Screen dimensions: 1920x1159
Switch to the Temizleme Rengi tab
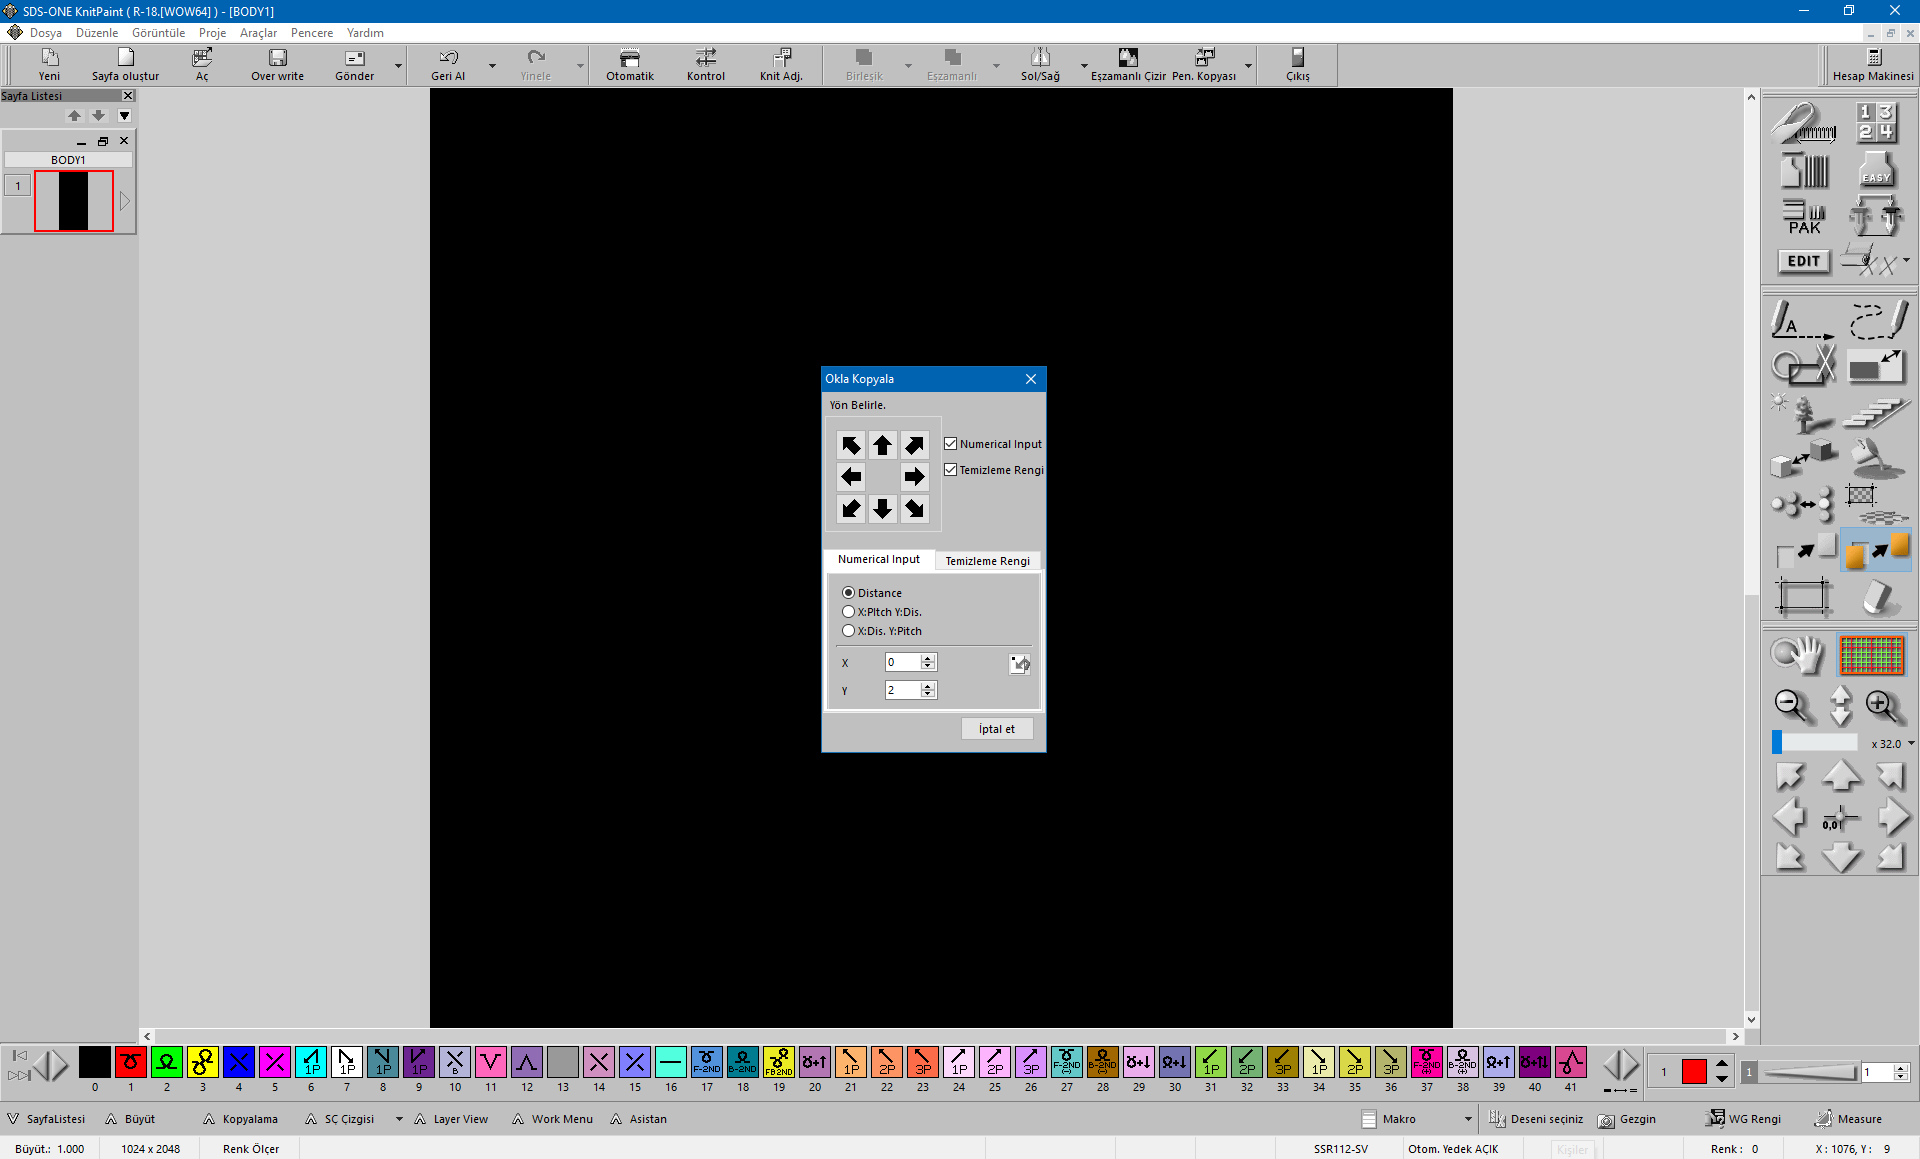pyautogui.click(x=987, y=561)
